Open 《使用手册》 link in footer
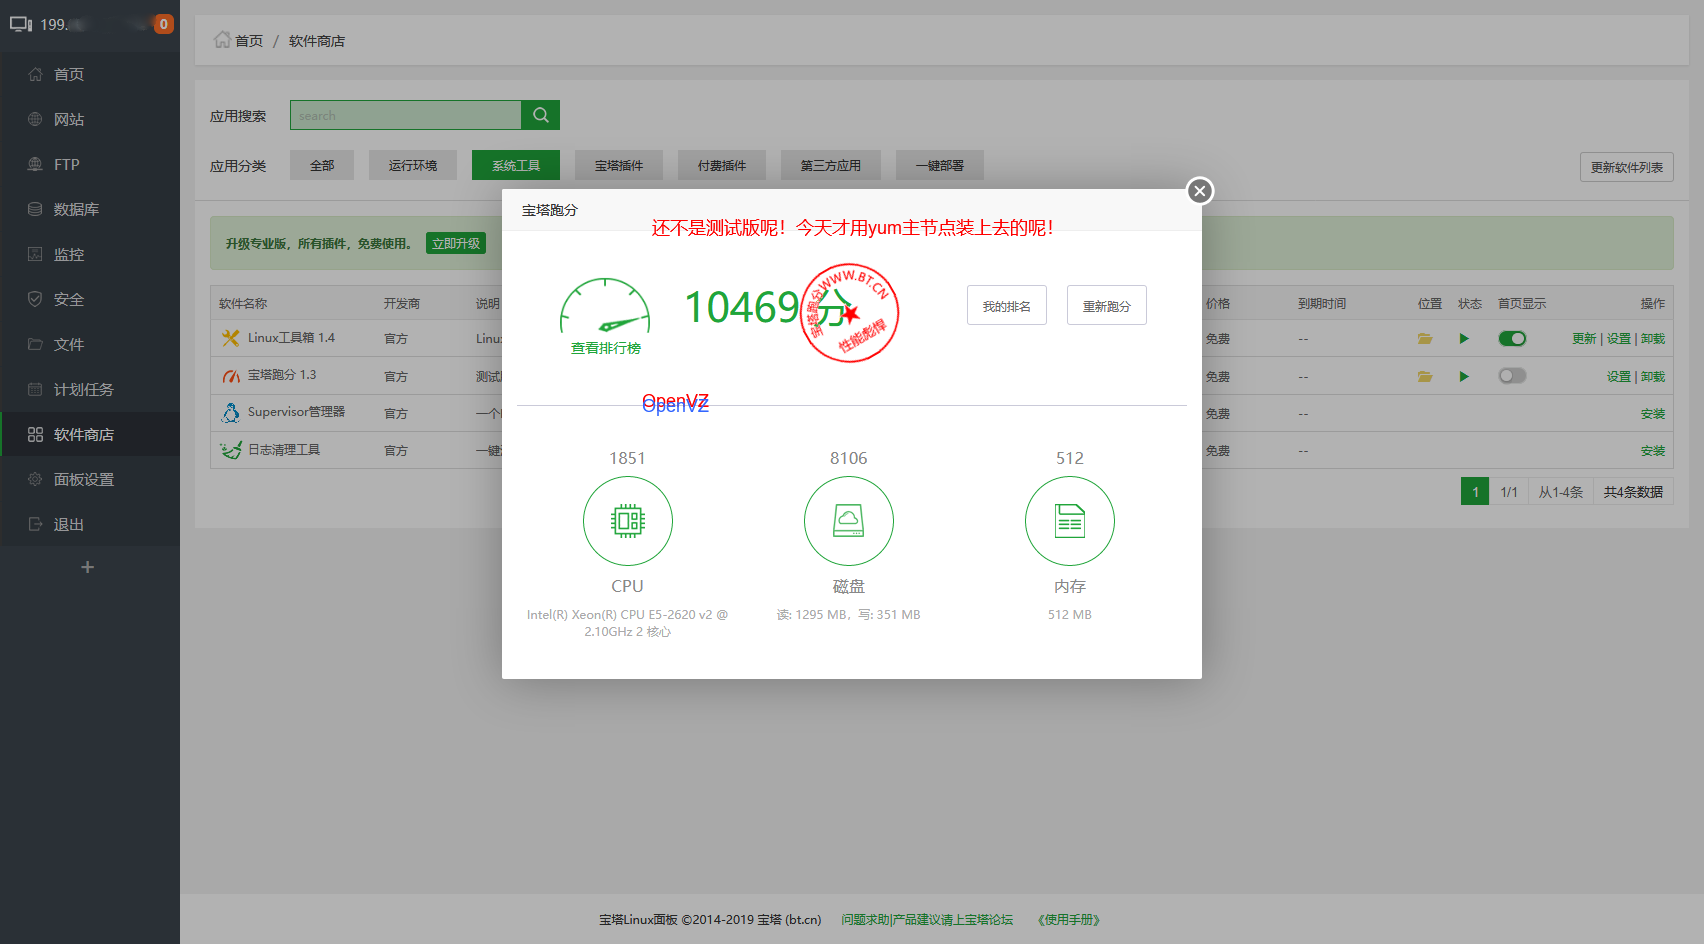Image resolution: width=1704 pixels, height=944 pixels. pyautogui.click(x=1069, y=920)
